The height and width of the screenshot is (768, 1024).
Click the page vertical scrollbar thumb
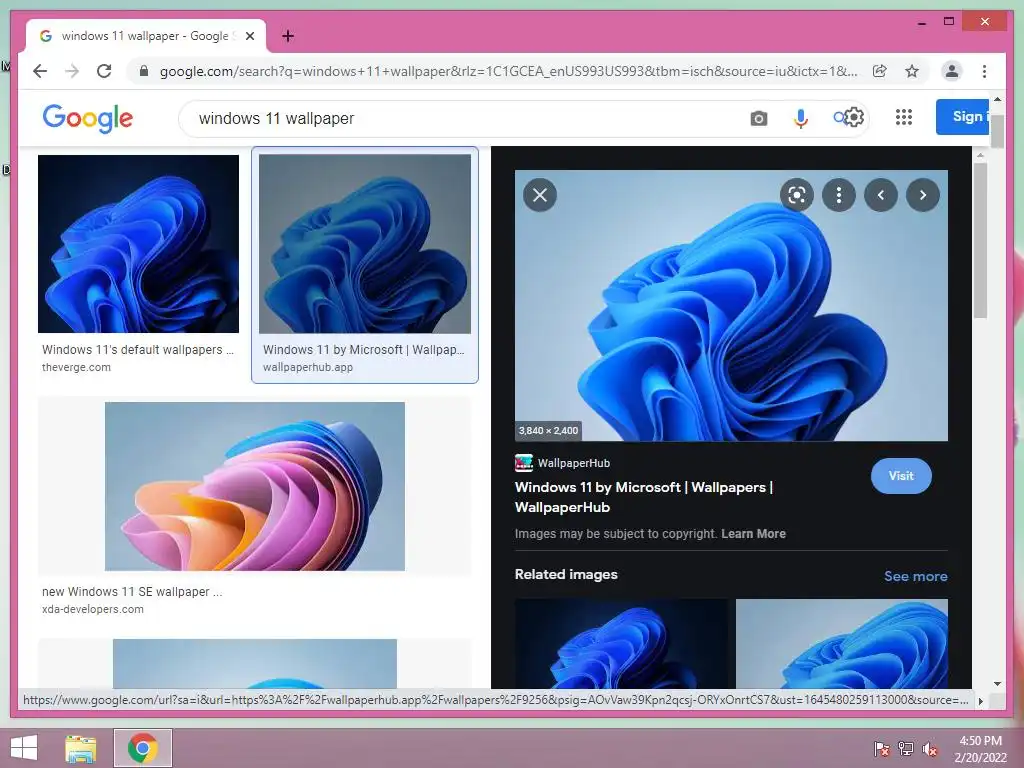pos(997,132)
